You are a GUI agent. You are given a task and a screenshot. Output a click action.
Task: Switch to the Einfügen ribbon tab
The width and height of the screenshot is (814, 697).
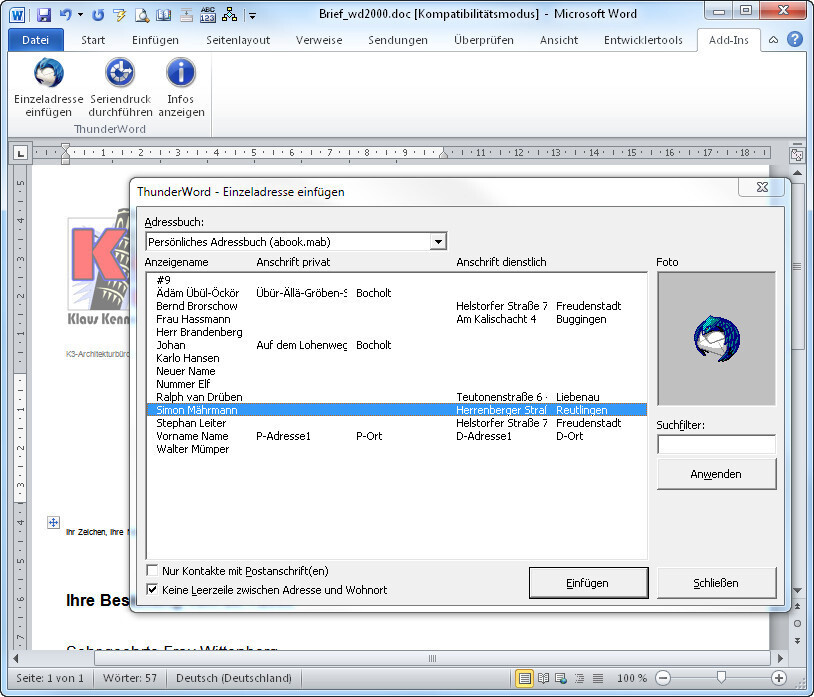pyautogui.click(x=155, y=40)
